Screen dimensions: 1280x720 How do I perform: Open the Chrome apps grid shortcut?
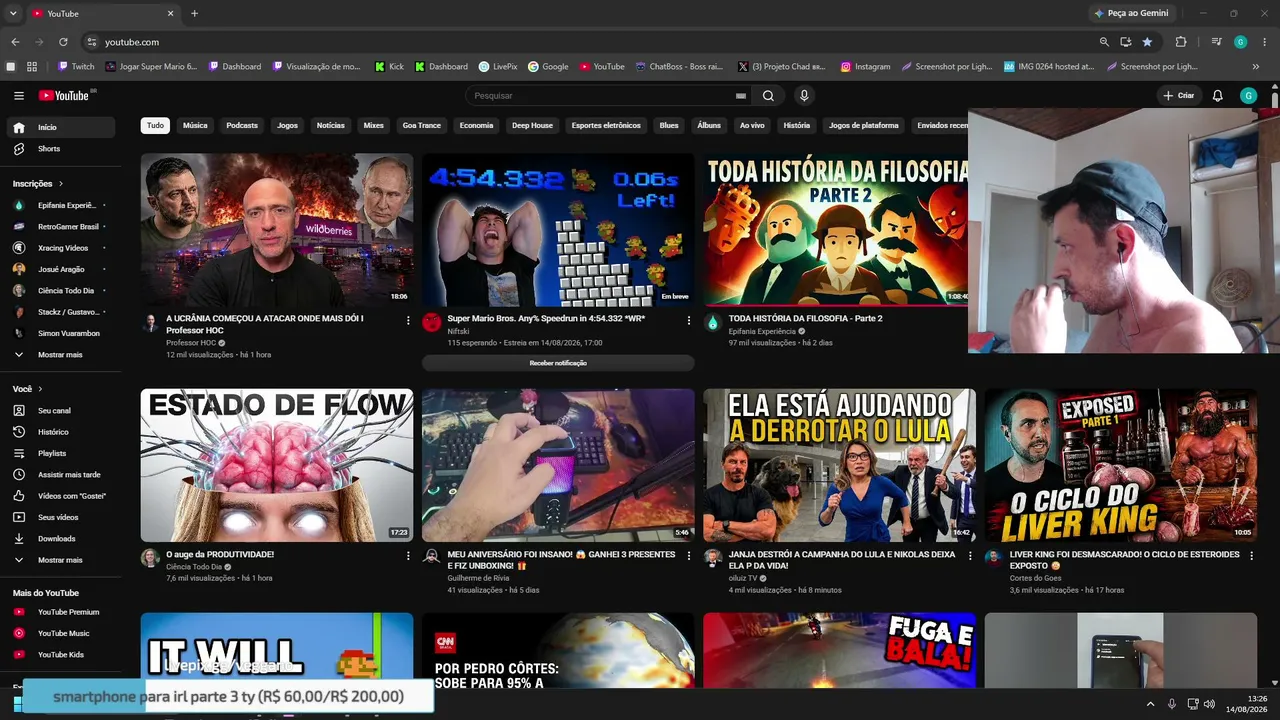(x=32, y=67)
